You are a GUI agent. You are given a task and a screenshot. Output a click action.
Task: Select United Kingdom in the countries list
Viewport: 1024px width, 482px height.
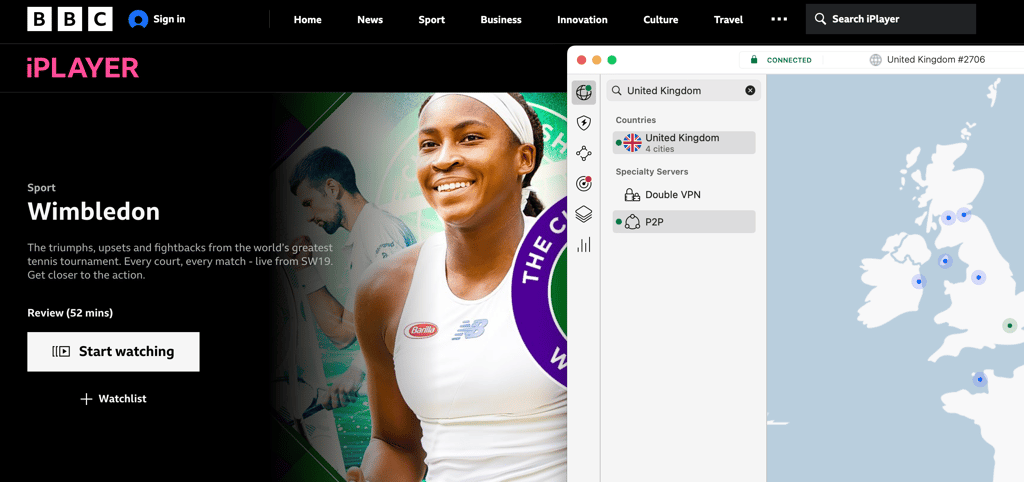[684, 143]
